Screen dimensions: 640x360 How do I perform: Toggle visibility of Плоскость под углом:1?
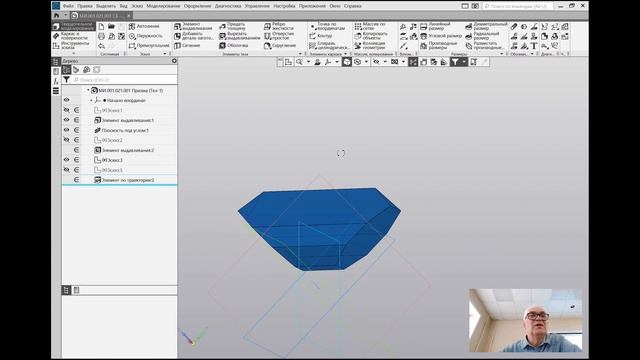coord(67,130)
